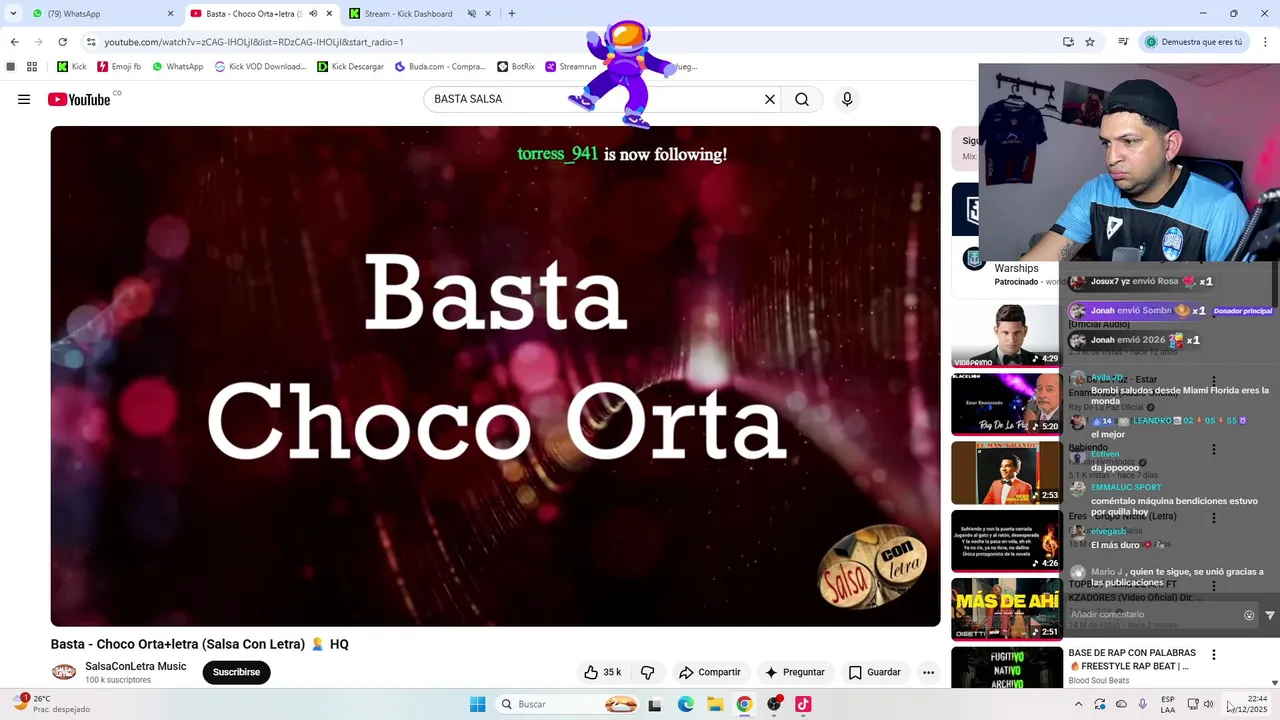Dislike the Basta Choco Orta video
The image size is (1280, 720).
tap(647, 672)
